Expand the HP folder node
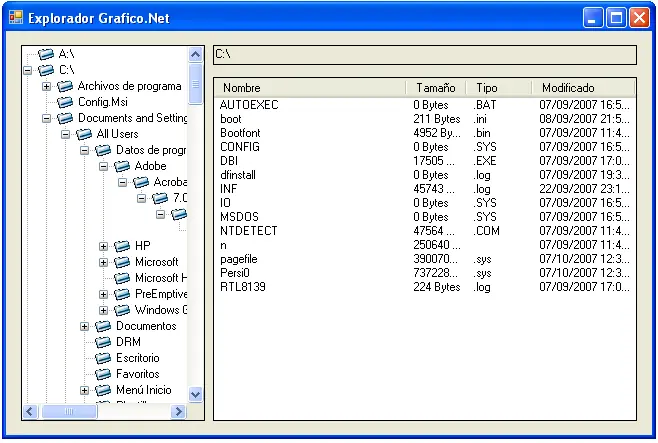Viewport: 658px width, 443px height. 105,246
